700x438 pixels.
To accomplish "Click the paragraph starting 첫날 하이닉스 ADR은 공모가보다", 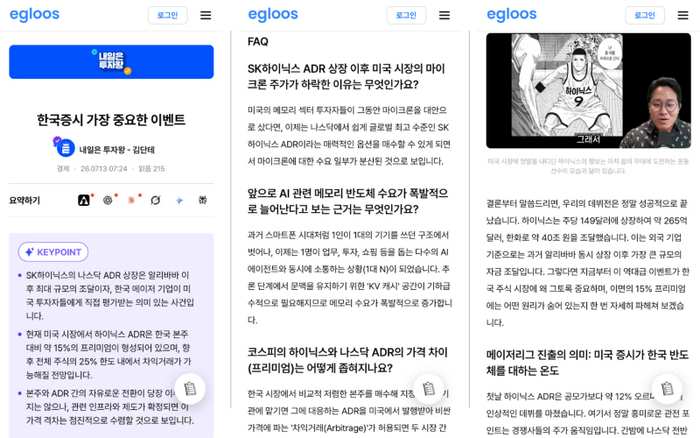I will click(x=587, y=413).
